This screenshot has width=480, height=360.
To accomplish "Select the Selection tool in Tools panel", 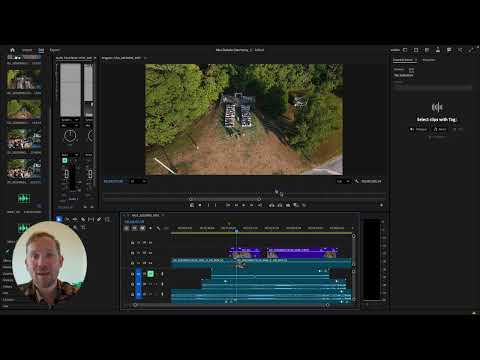I will (x=59, y=219).
